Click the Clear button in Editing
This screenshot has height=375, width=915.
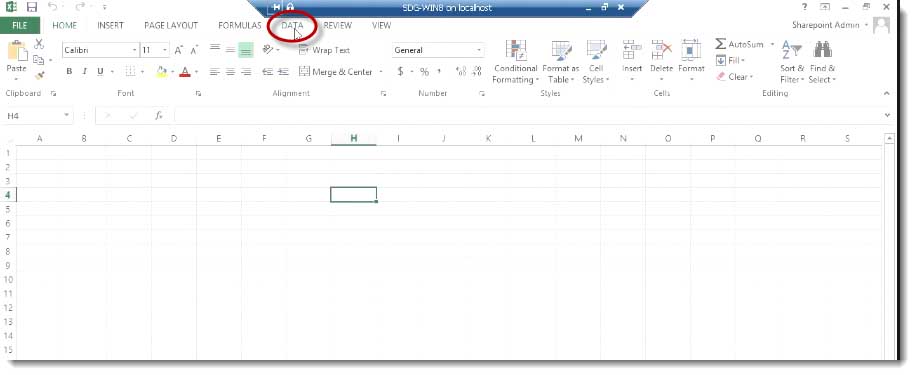(734, 76)
